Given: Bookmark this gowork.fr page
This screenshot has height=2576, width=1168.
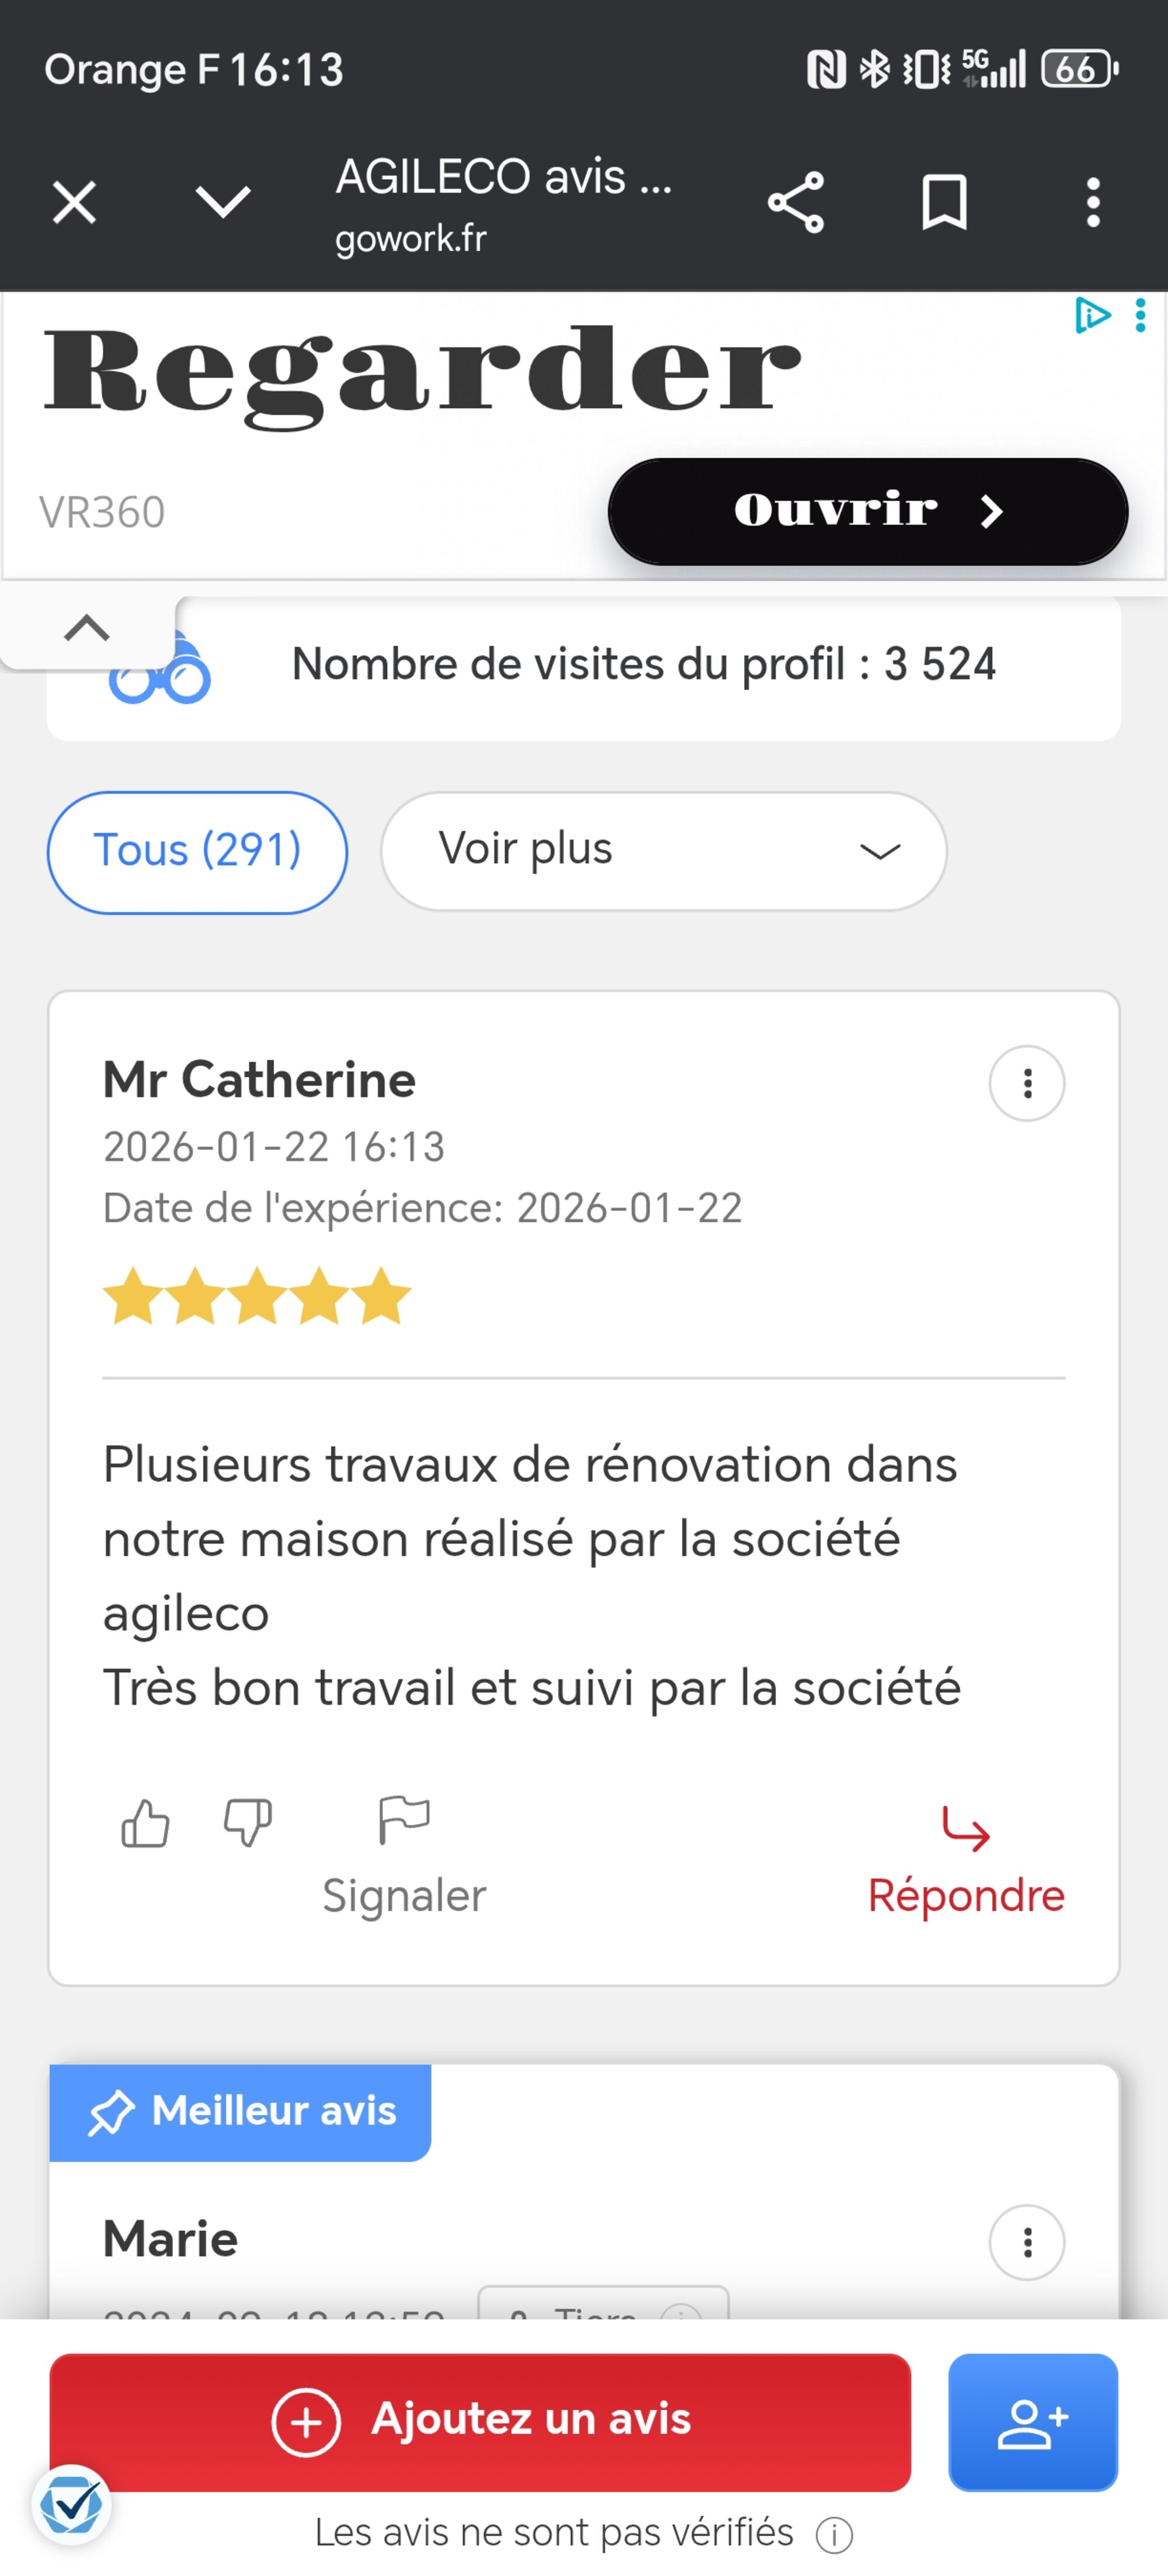Looking at the screenshot, I should [x=943, y=203].
